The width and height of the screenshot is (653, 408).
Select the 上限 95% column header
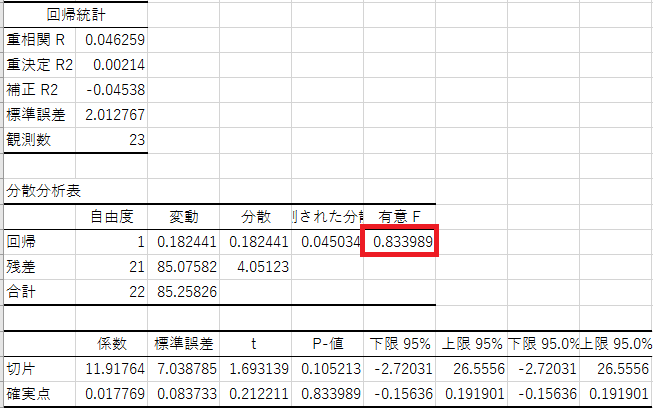click(472, 344)
